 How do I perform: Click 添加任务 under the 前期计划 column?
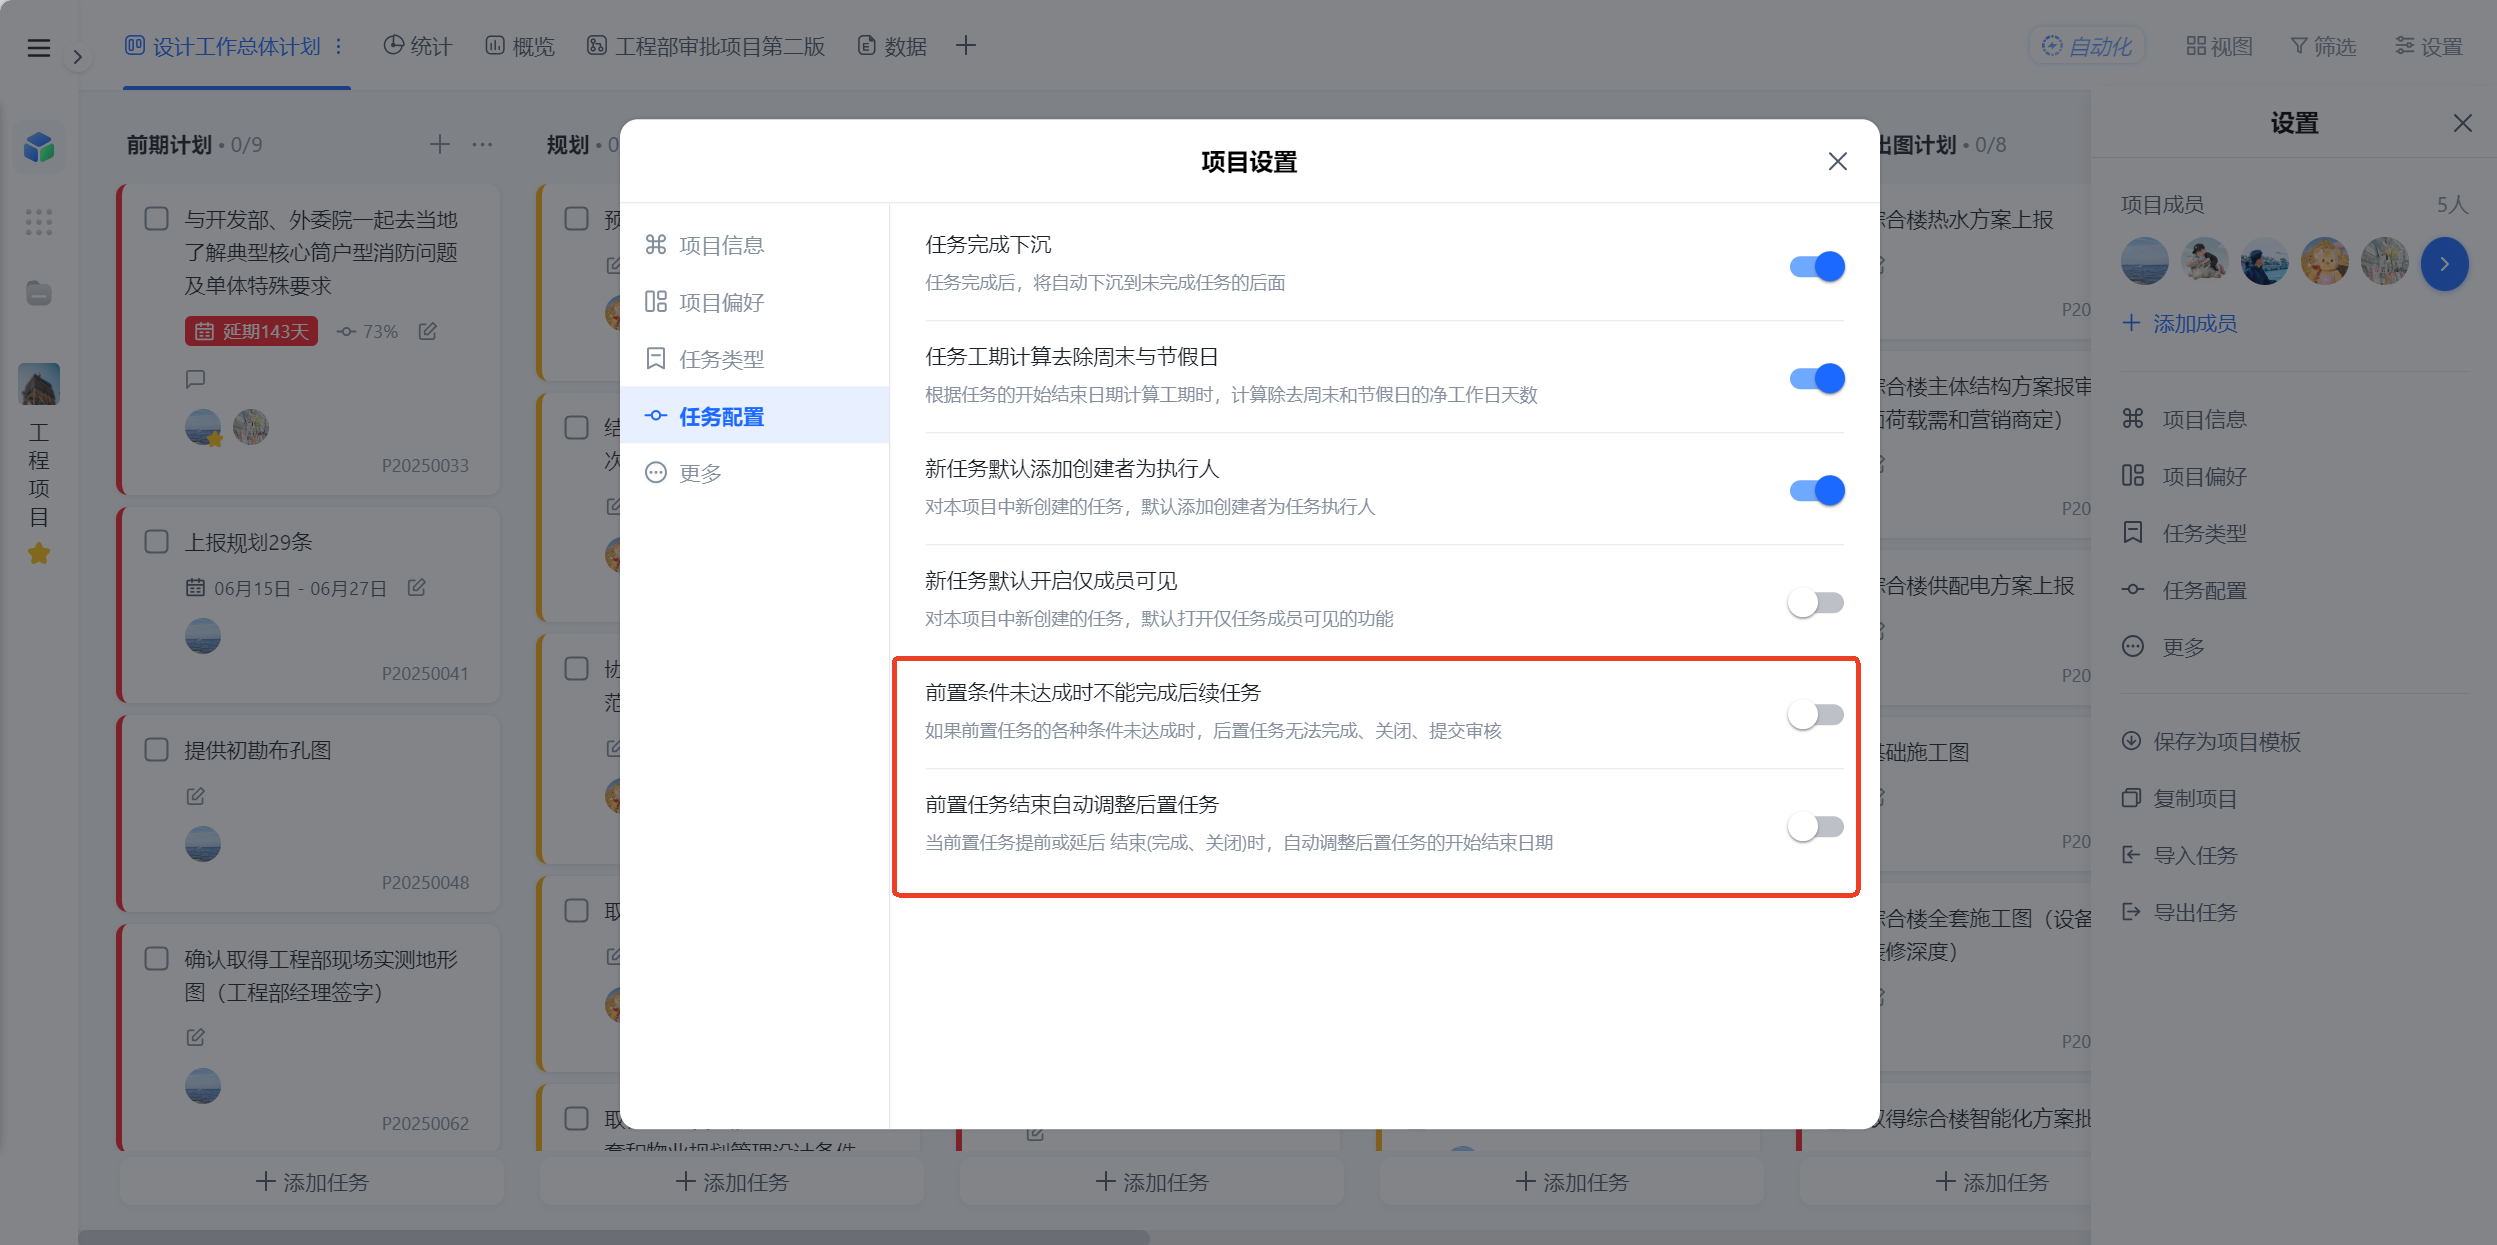(312, 1182)
